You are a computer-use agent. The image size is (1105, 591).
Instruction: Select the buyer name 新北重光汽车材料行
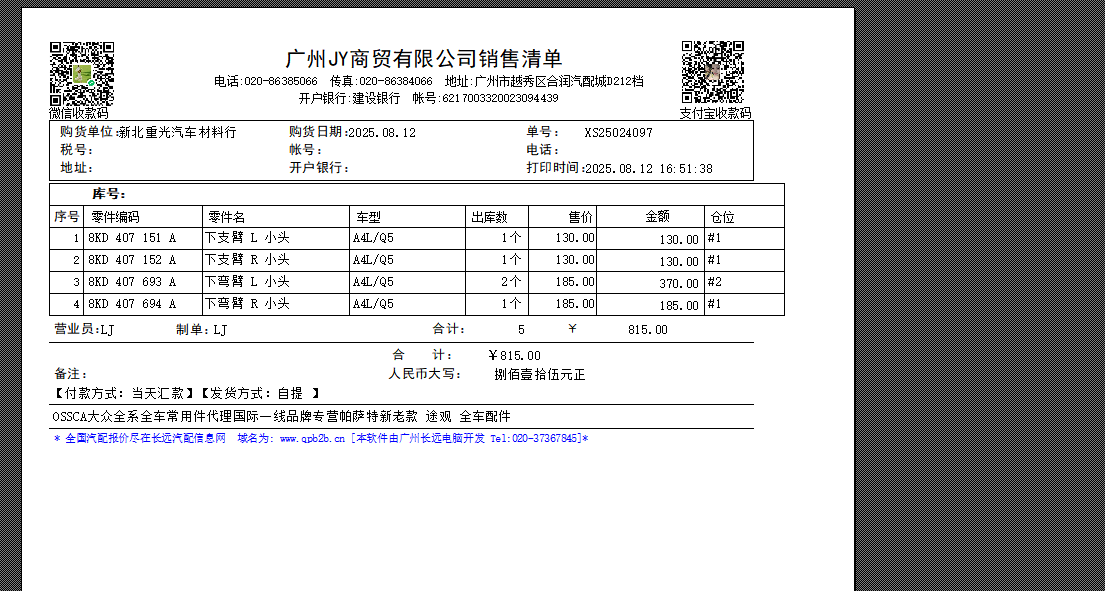click(x=178, y=132)
